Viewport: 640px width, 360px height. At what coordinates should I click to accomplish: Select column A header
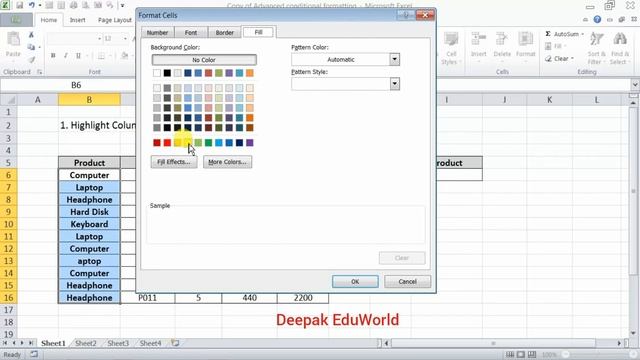point(38,100)
